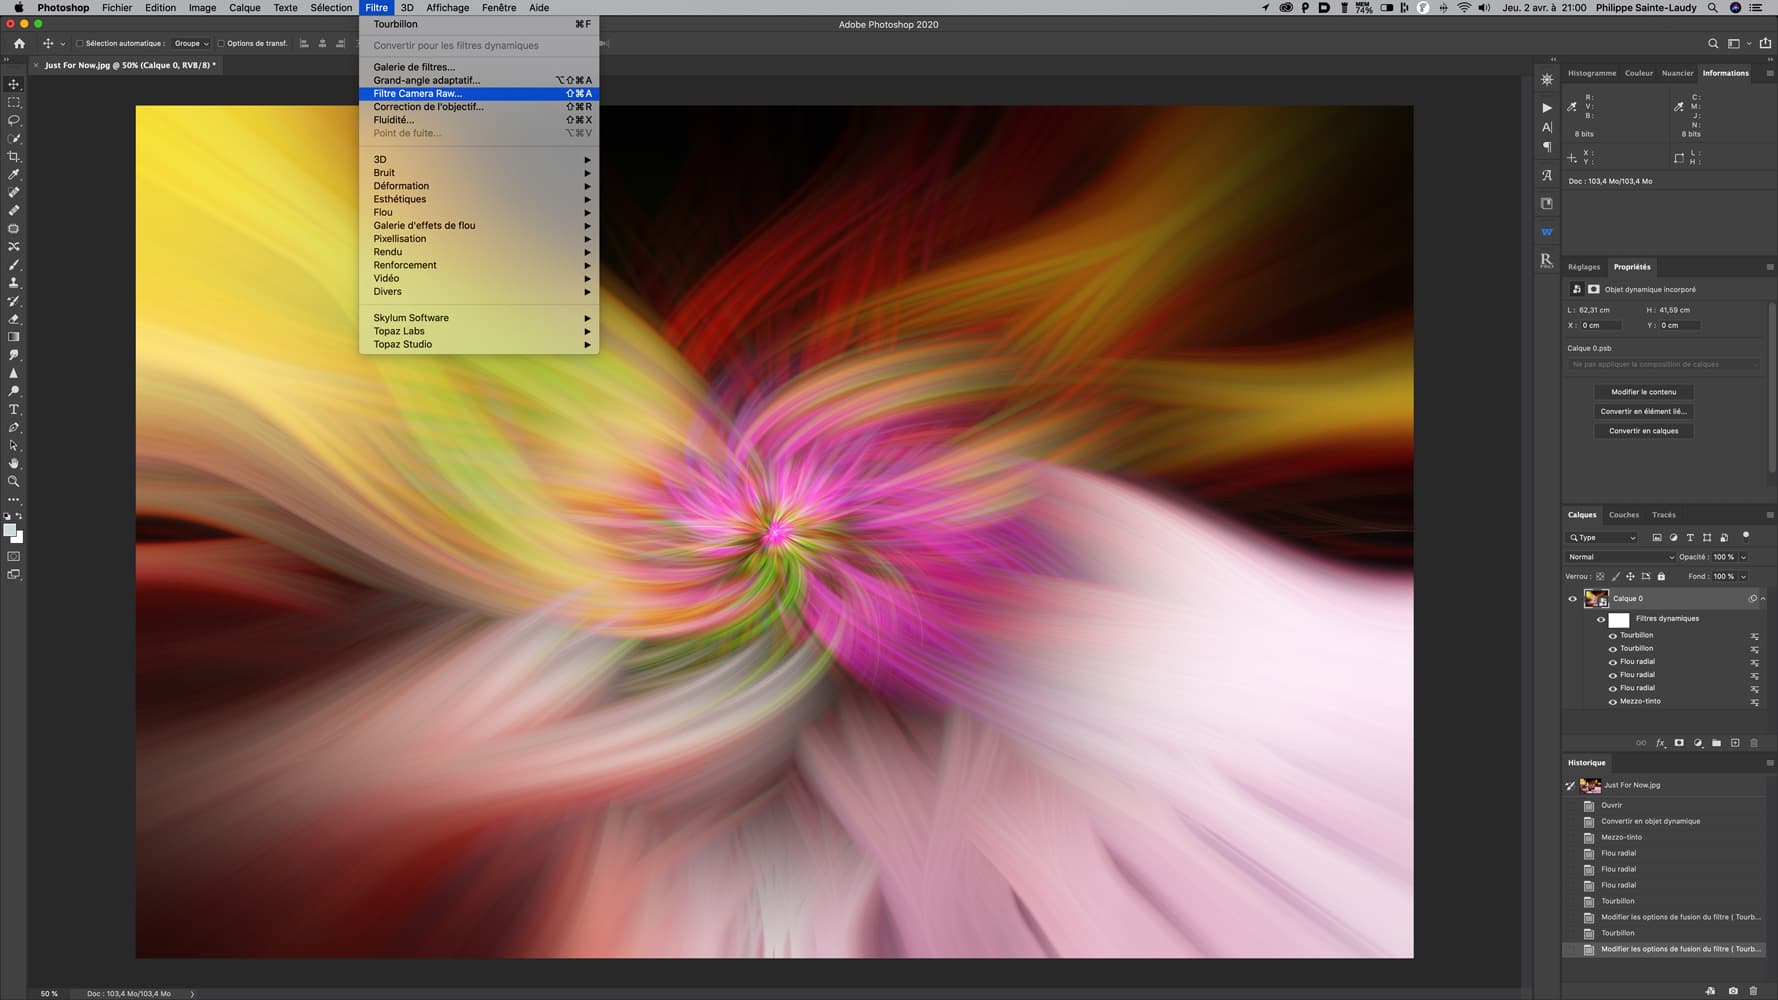Select the Lasso tool
Screen dimensions: 1778x1000
(x=14, y=121)
